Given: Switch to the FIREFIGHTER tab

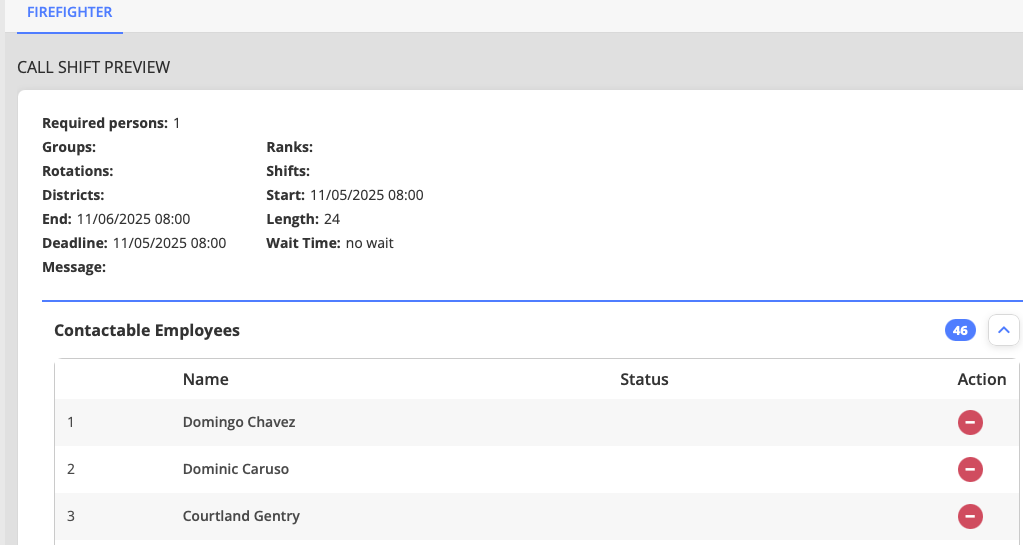Looking at the screenshot, I should coord(69,13).
